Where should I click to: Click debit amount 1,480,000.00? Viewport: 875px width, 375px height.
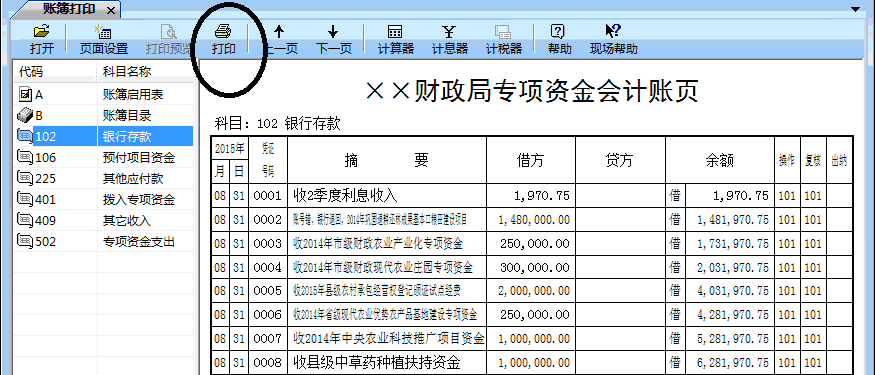click(x=533, y=220)
